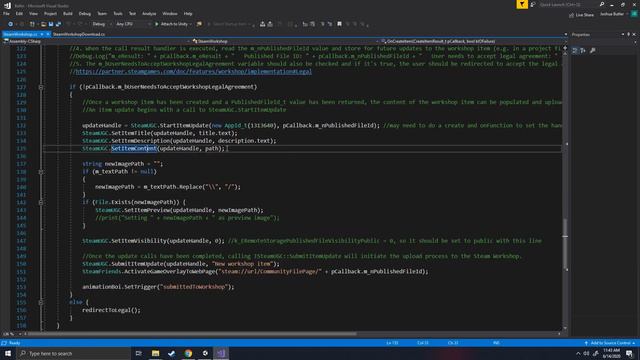This screenshot has height=360, width=640.
Task: Collapse the if block at line 138
Action: coord(40,172)
